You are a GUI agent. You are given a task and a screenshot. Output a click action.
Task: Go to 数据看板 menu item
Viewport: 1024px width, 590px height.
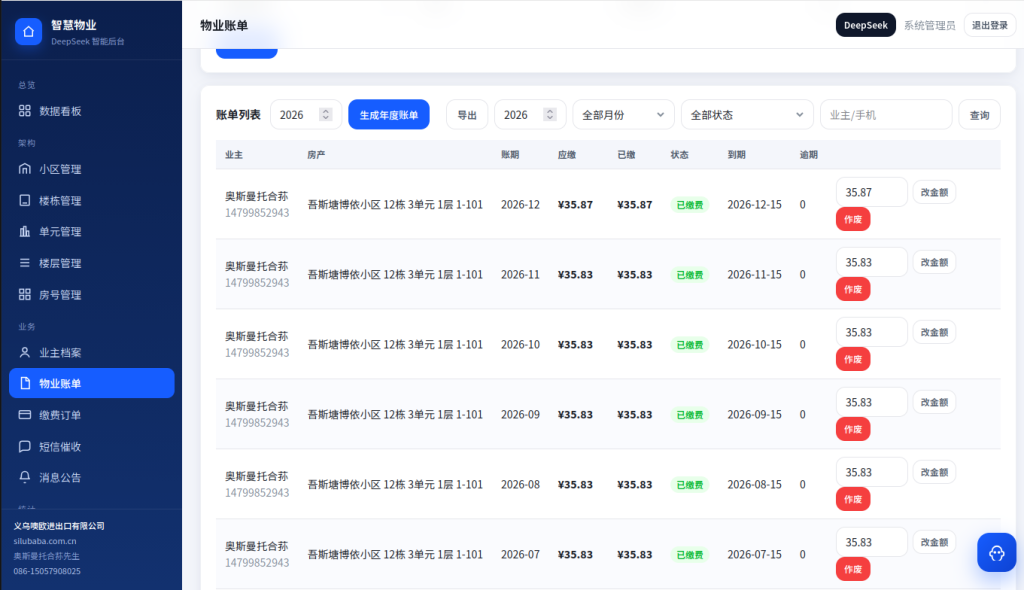pyautogui.click(x=91, y=111)
